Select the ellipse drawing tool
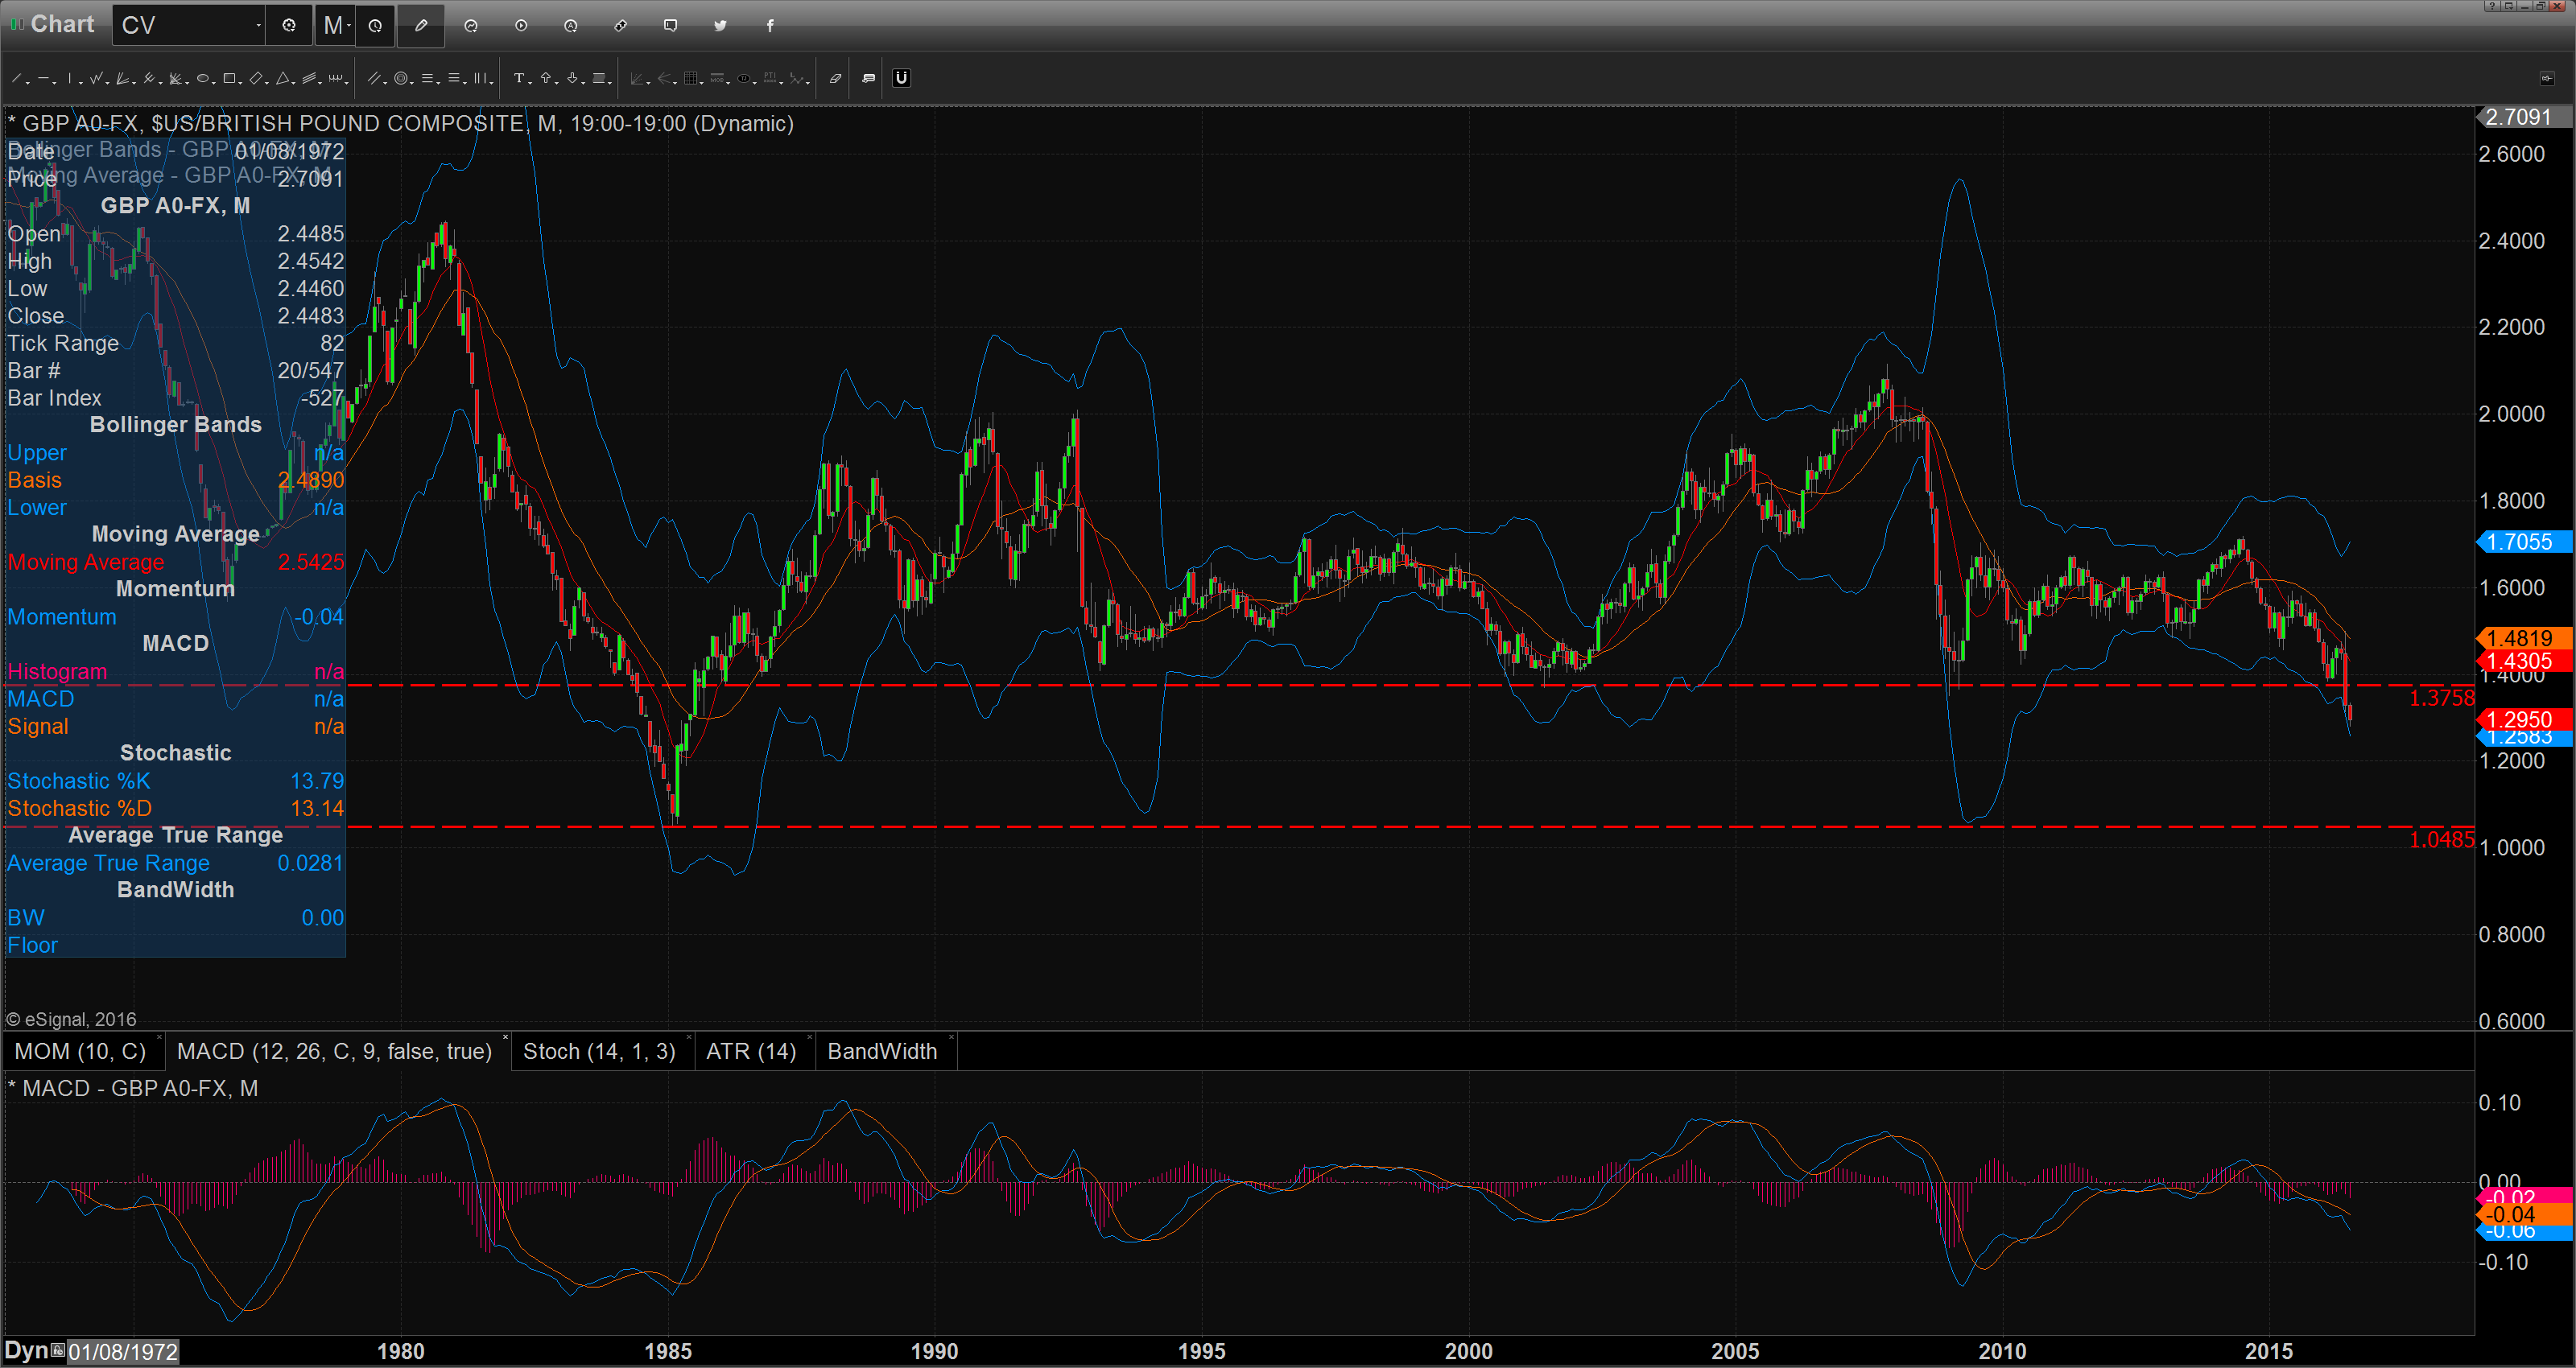 203,78
